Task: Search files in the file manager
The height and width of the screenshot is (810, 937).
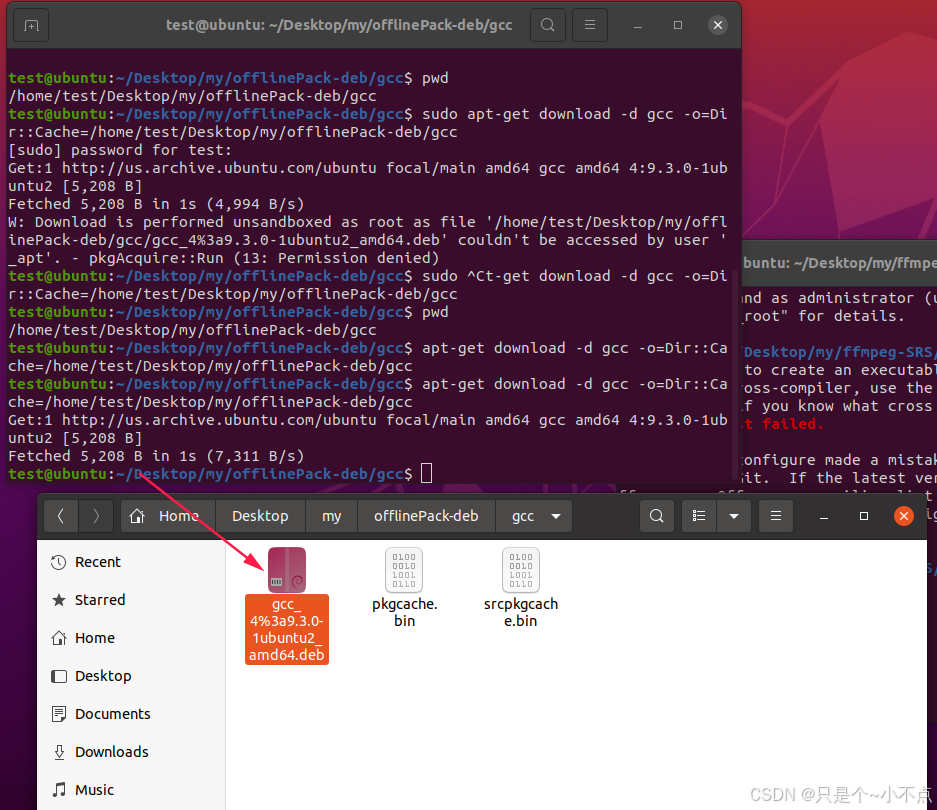Action: pyautogui.click(x=656, y=516)
